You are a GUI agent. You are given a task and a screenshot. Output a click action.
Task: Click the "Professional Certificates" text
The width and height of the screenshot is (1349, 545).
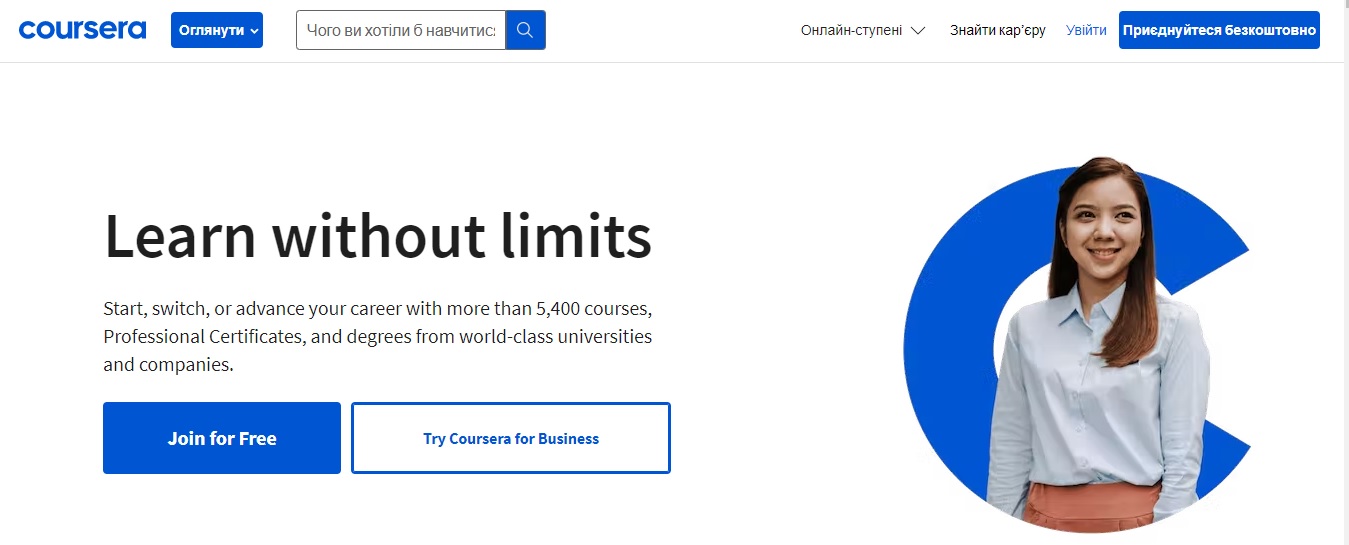coord(203,336)
